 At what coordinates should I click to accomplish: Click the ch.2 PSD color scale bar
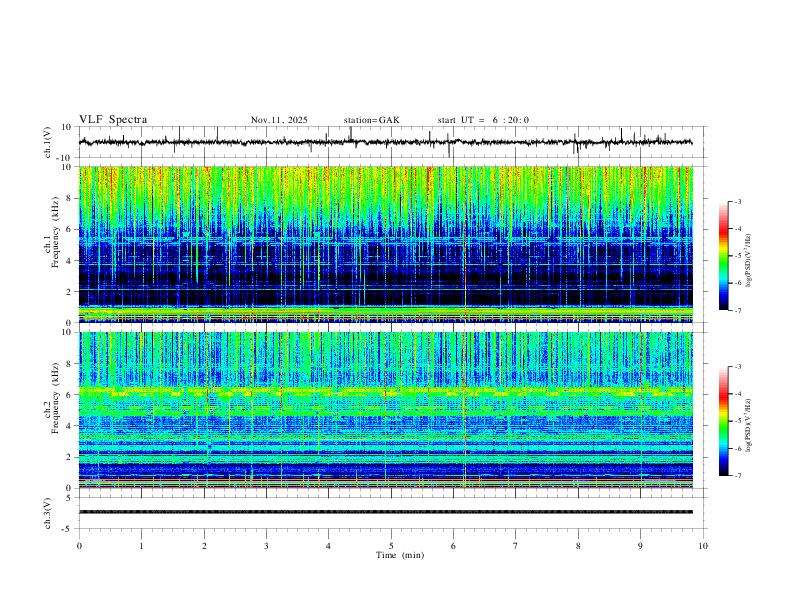click(x=723, y=421)
